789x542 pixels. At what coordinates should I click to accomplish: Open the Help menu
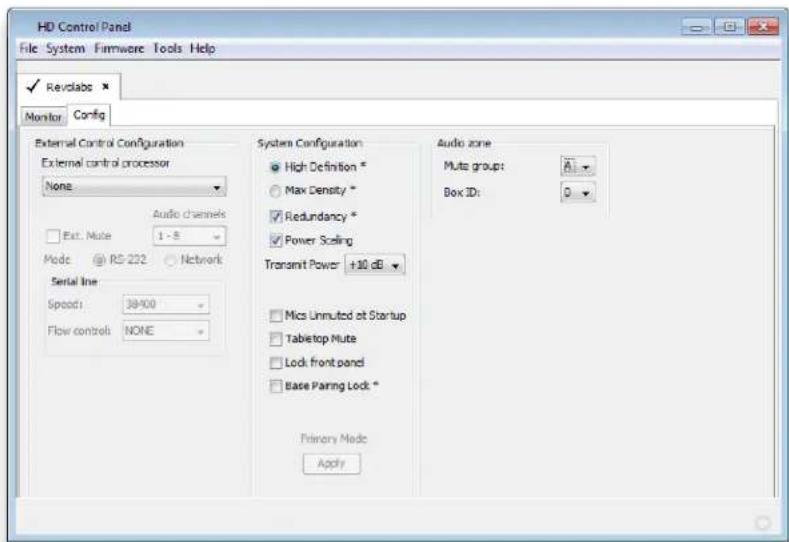point(203,48)
